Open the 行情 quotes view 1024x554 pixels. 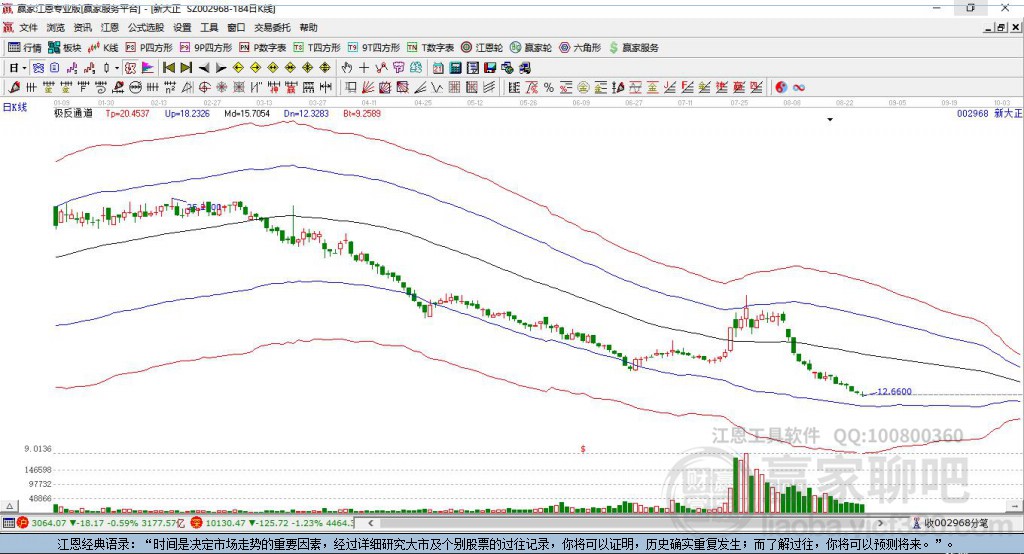tap(25, 48)
